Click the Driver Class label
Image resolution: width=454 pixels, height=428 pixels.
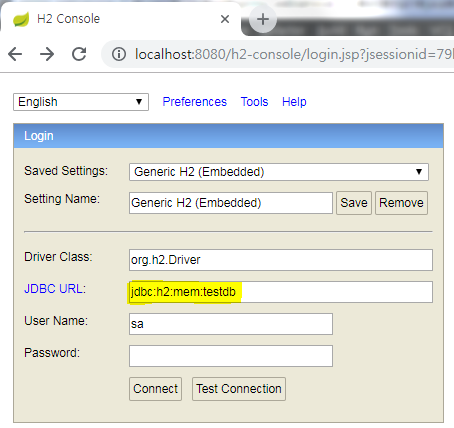(58, 257)
